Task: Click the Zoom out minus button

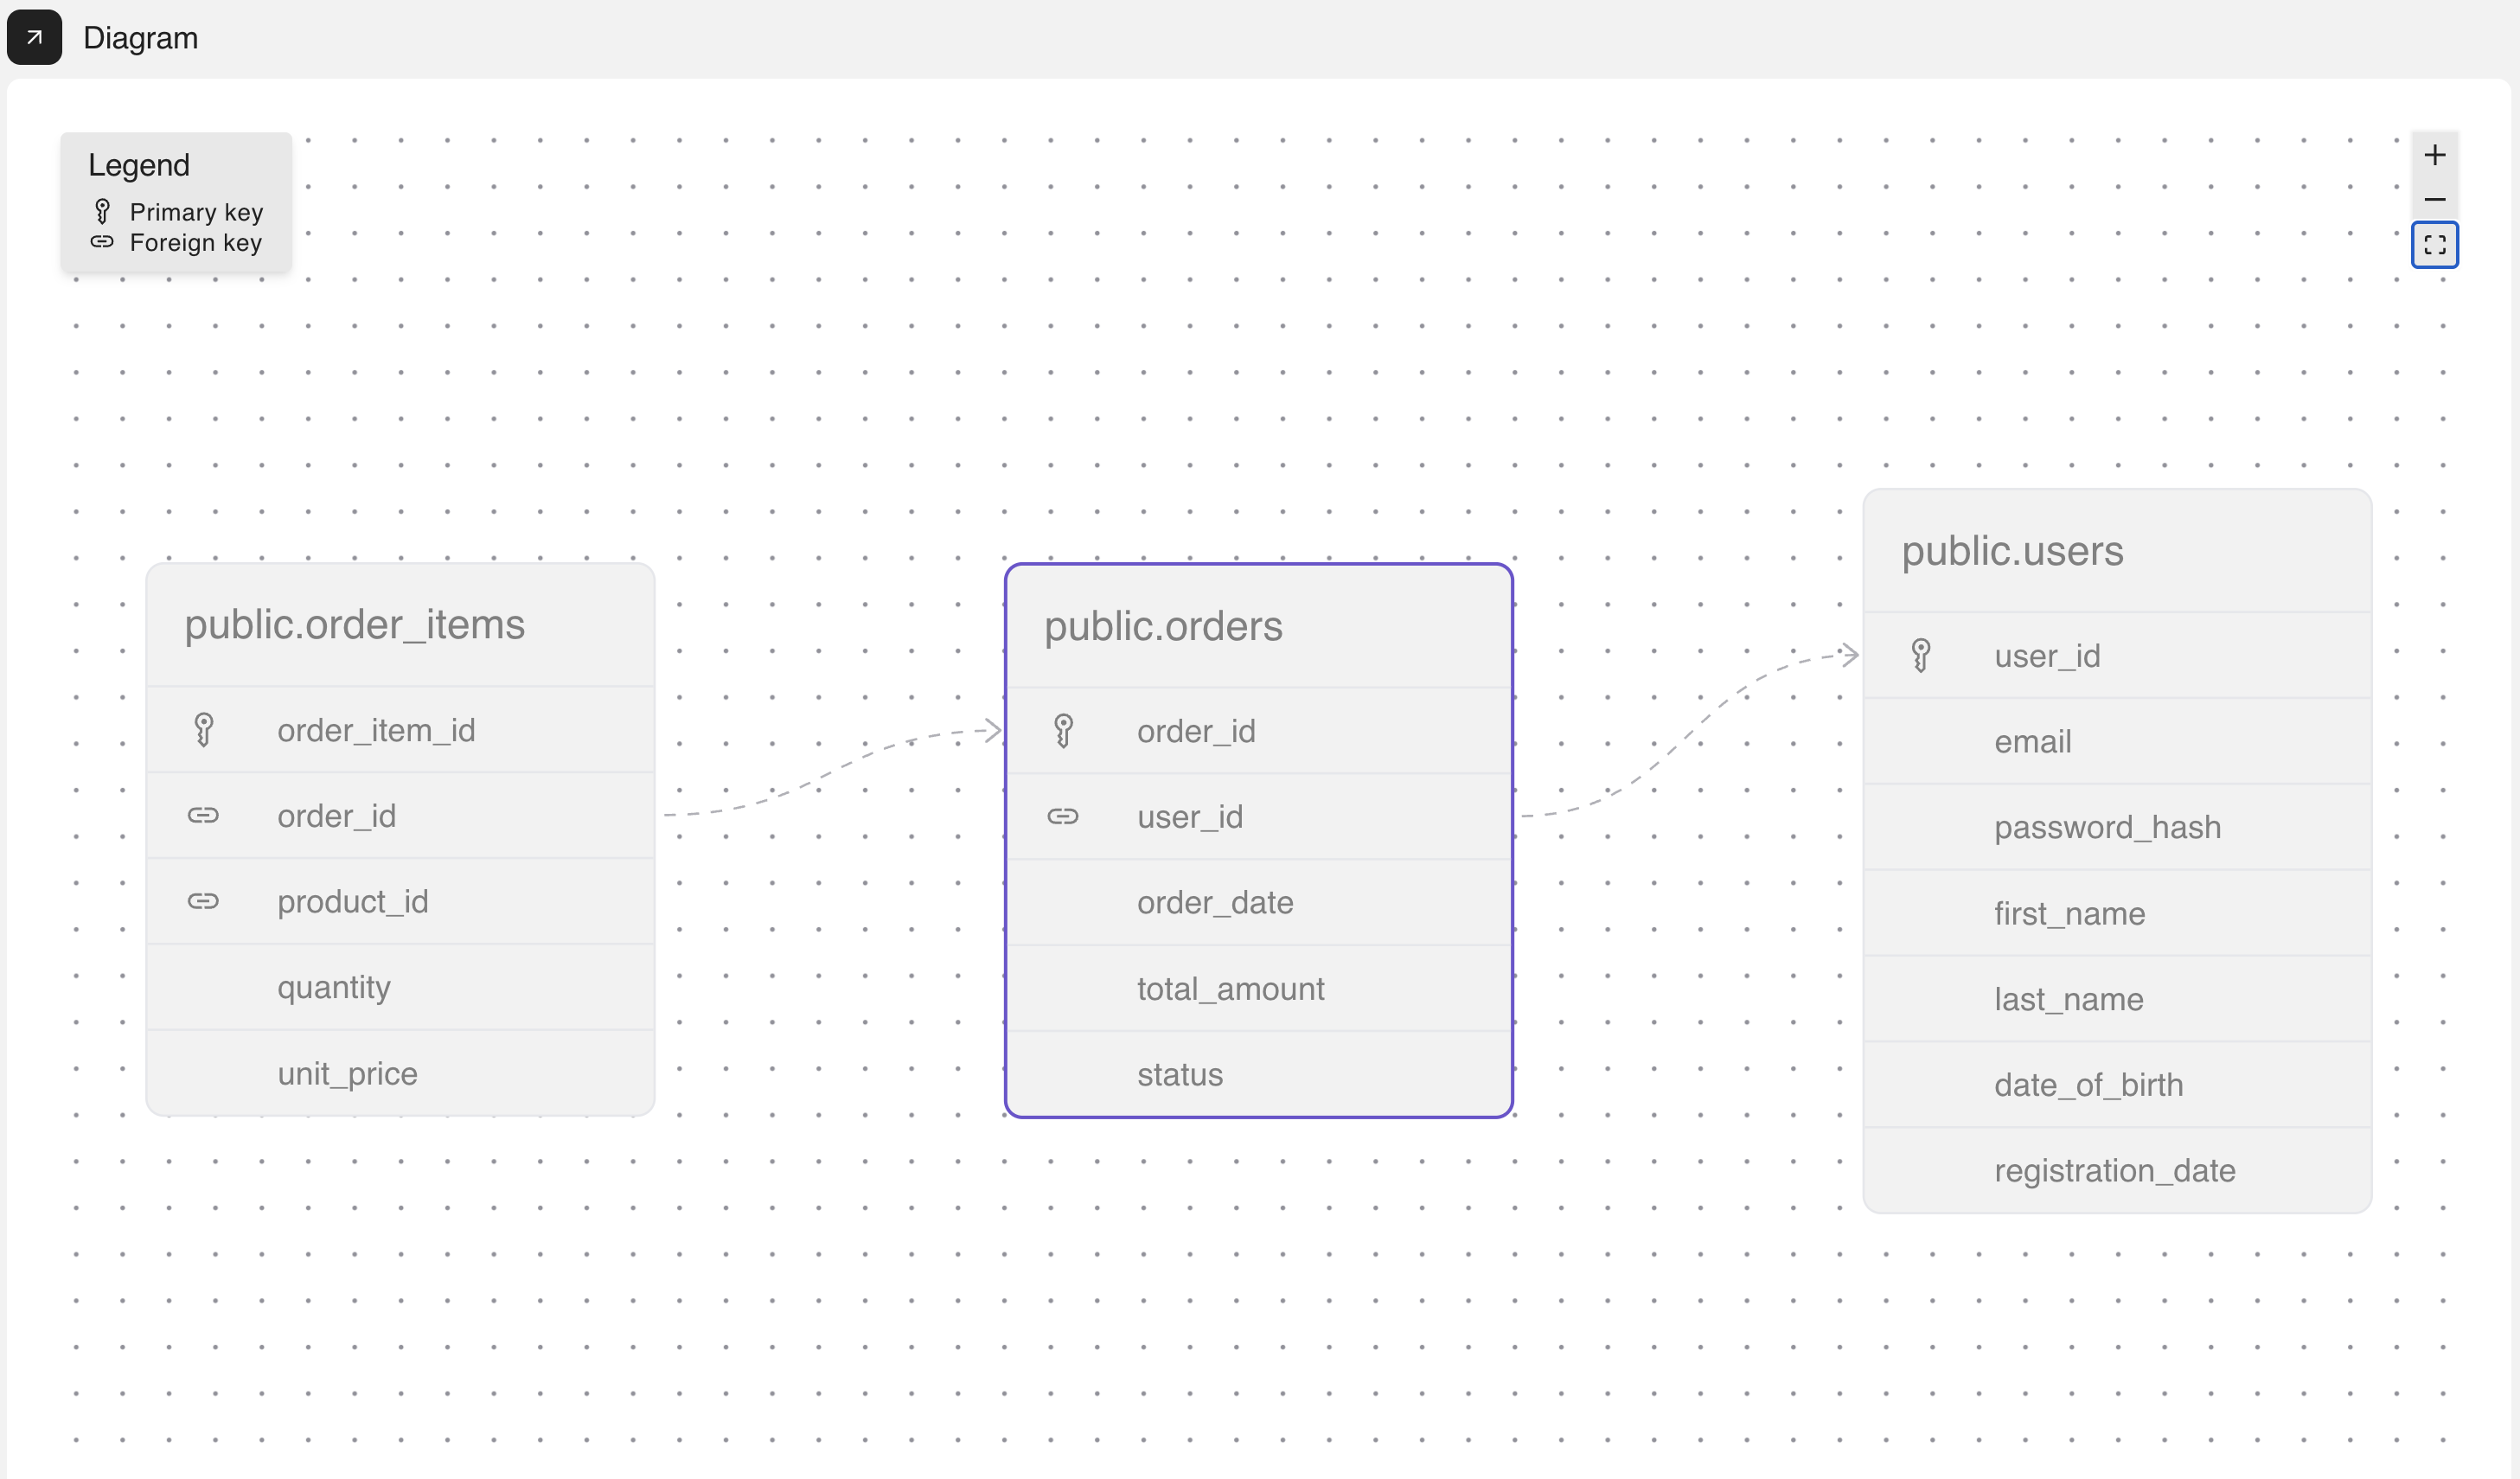Action: click(2435, 199)
